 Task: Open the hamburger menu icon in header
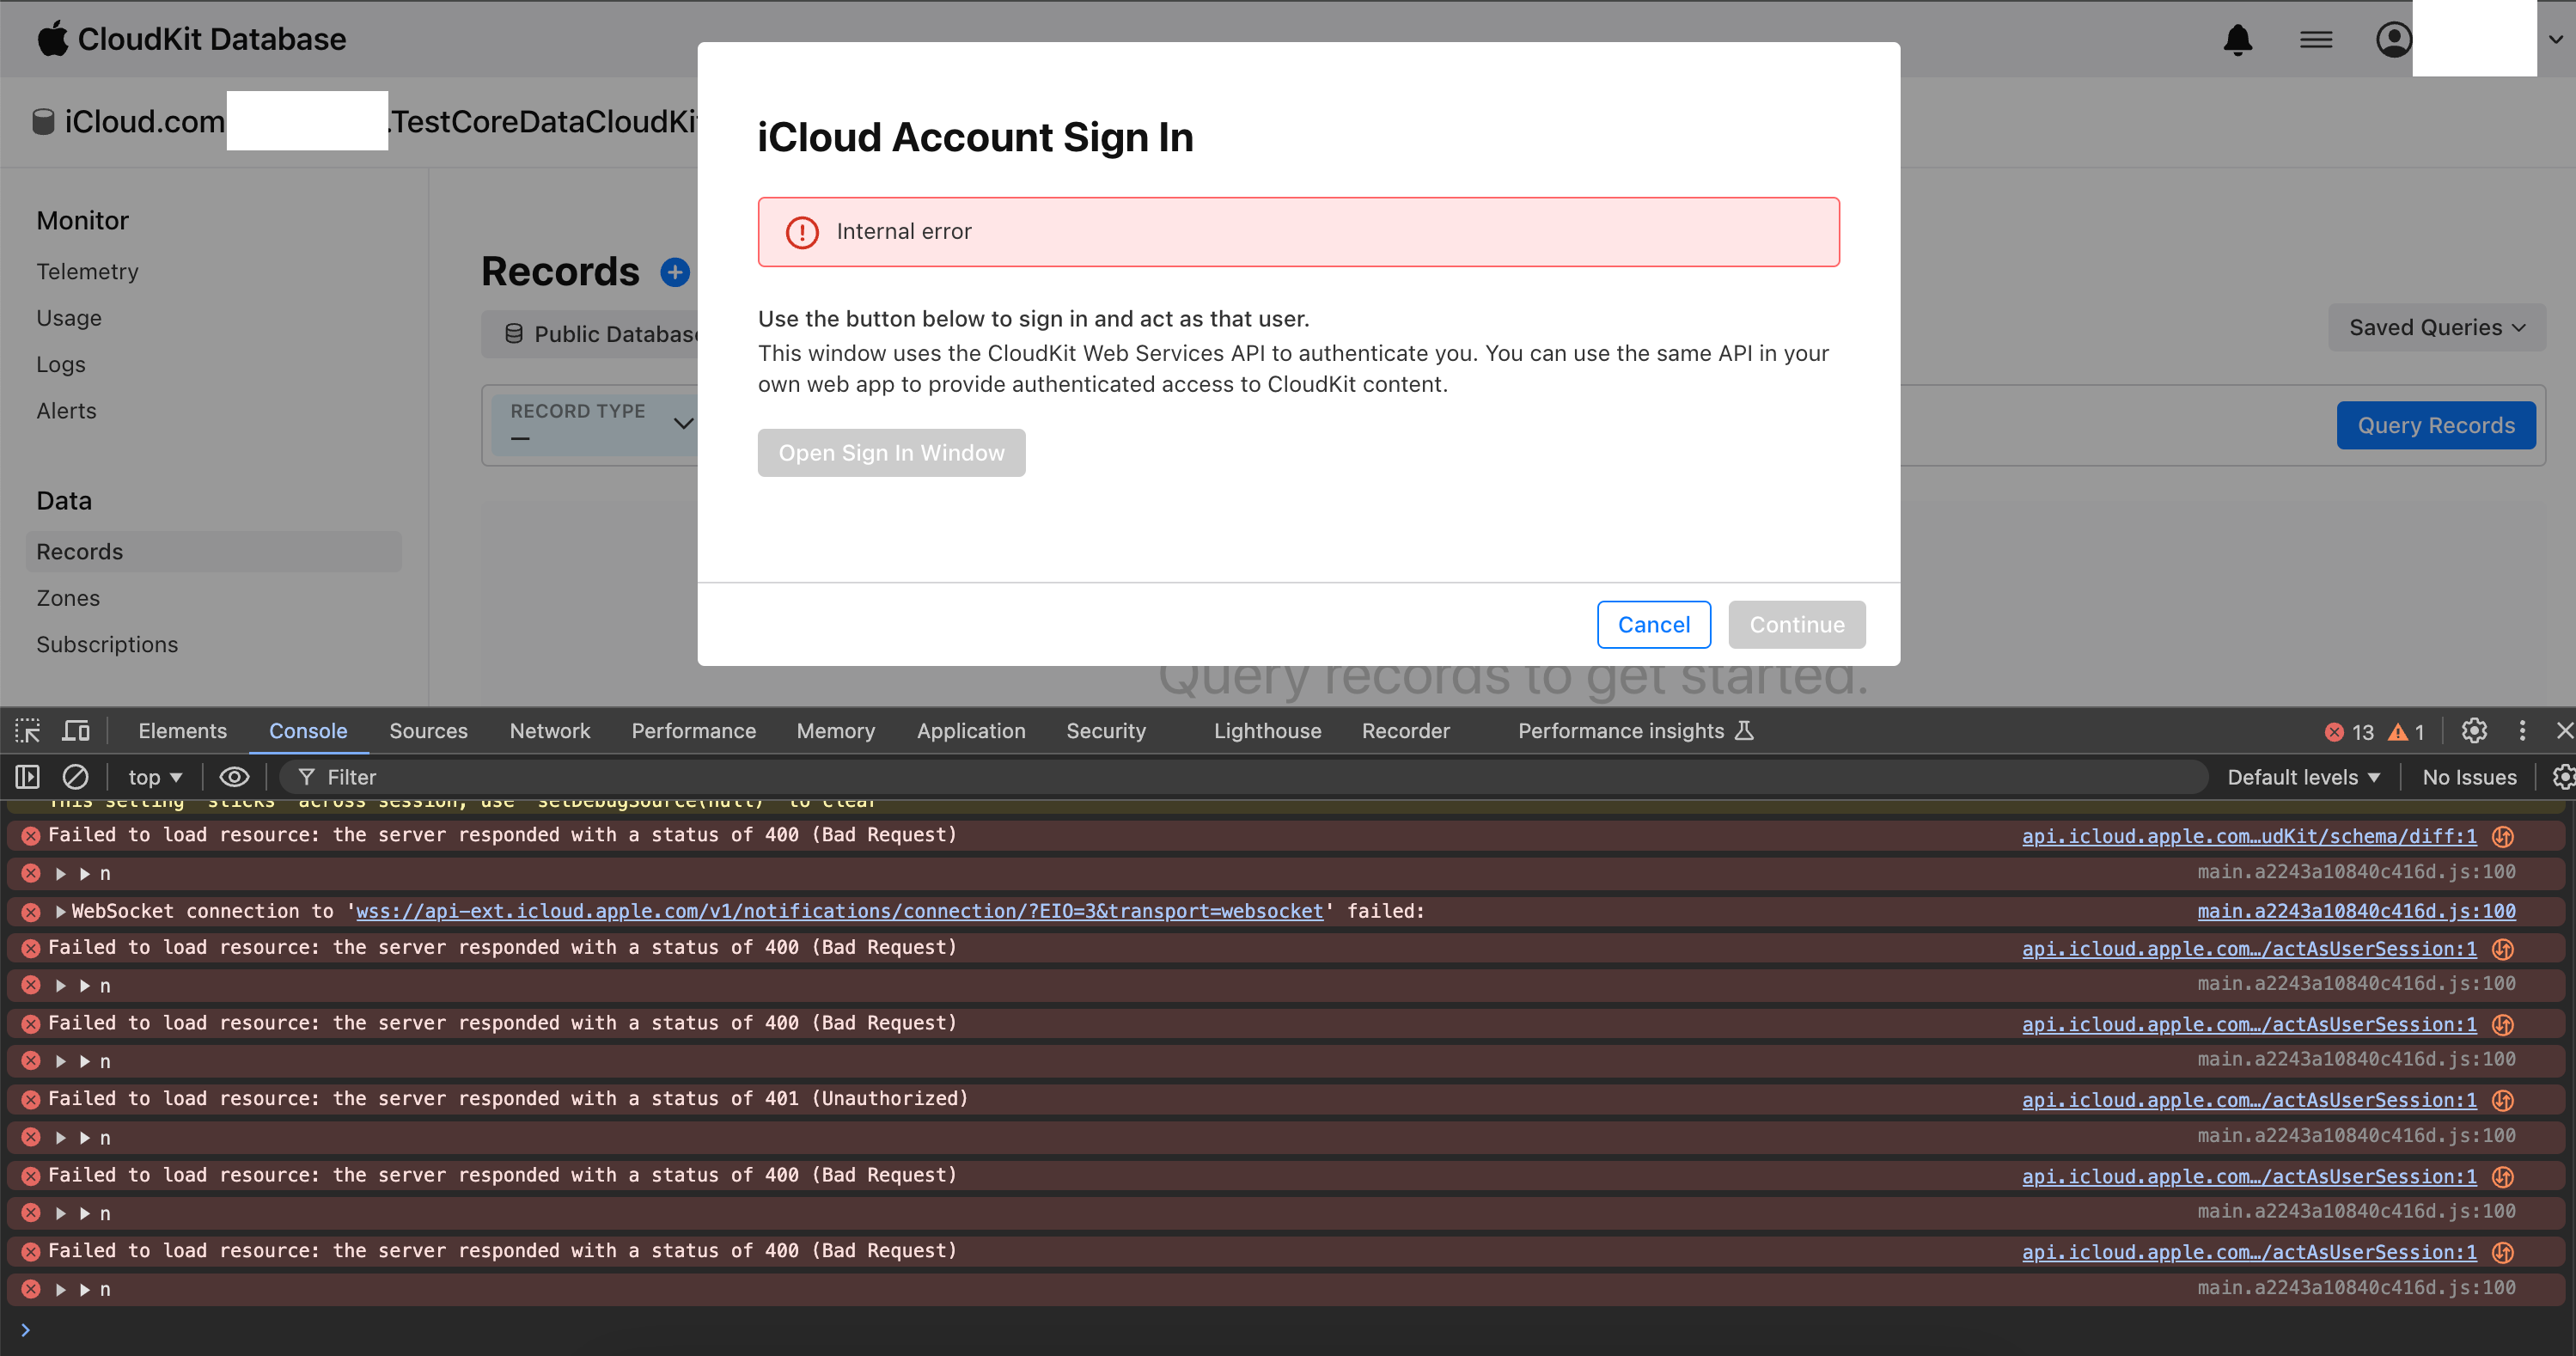(2316, 40)
